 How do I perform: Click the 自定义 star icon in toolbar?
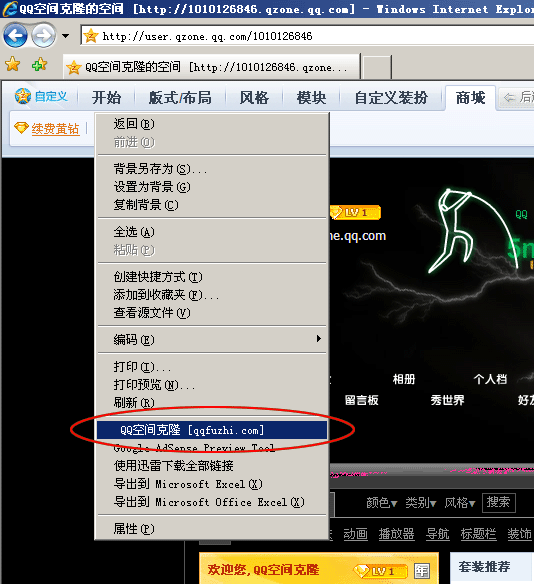22,96
